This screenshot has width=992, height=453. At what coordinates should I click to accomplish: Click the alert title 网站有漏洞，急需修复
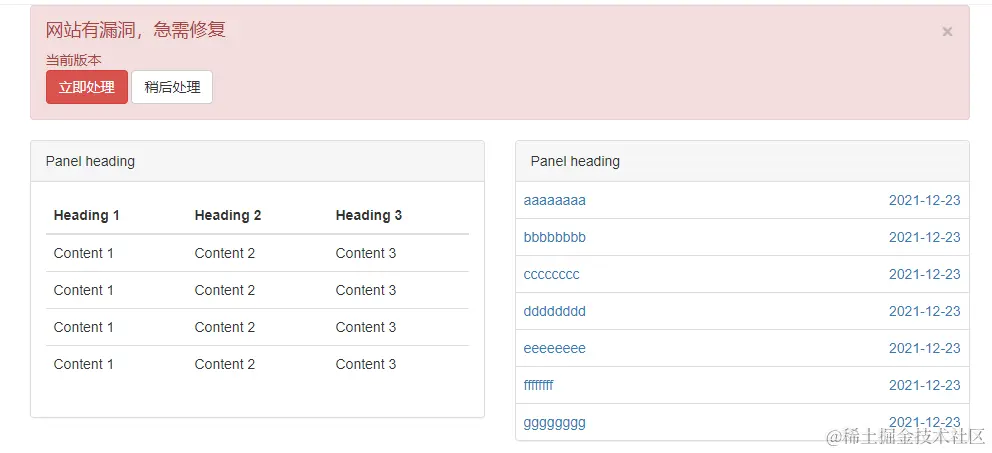point(136,30)
